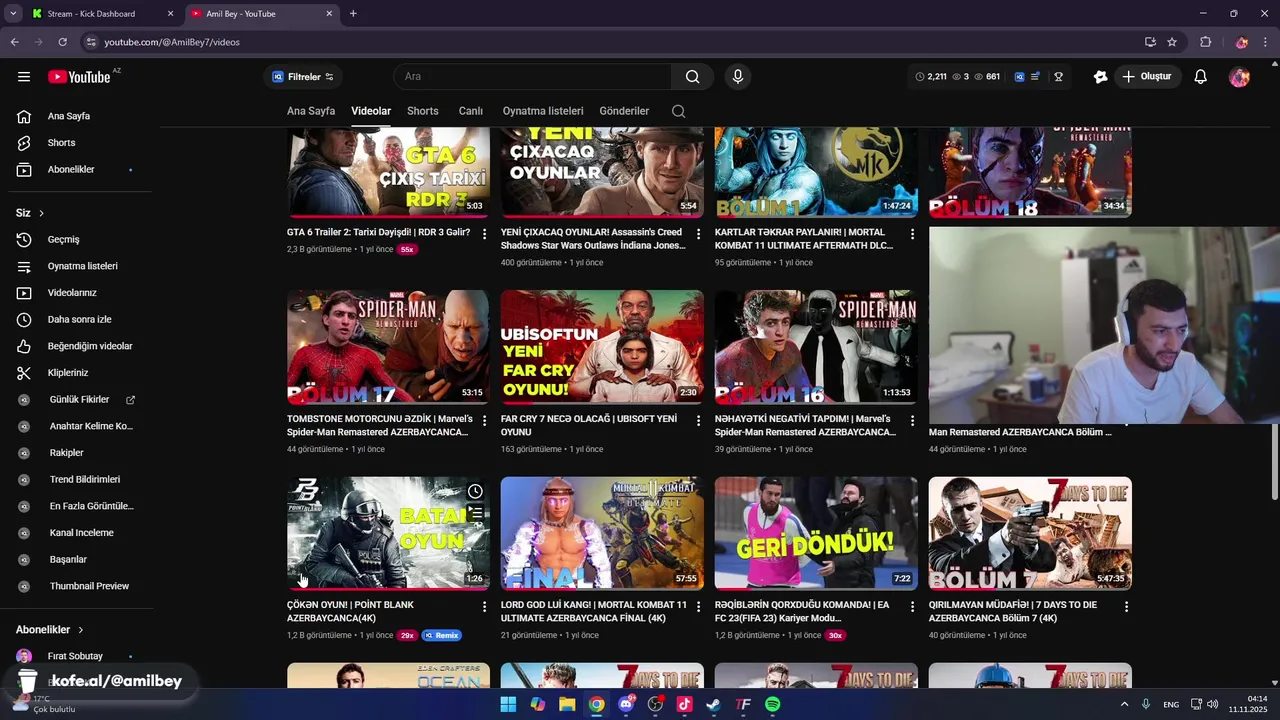Open the Filtreler dropdown

pos(303,77)
